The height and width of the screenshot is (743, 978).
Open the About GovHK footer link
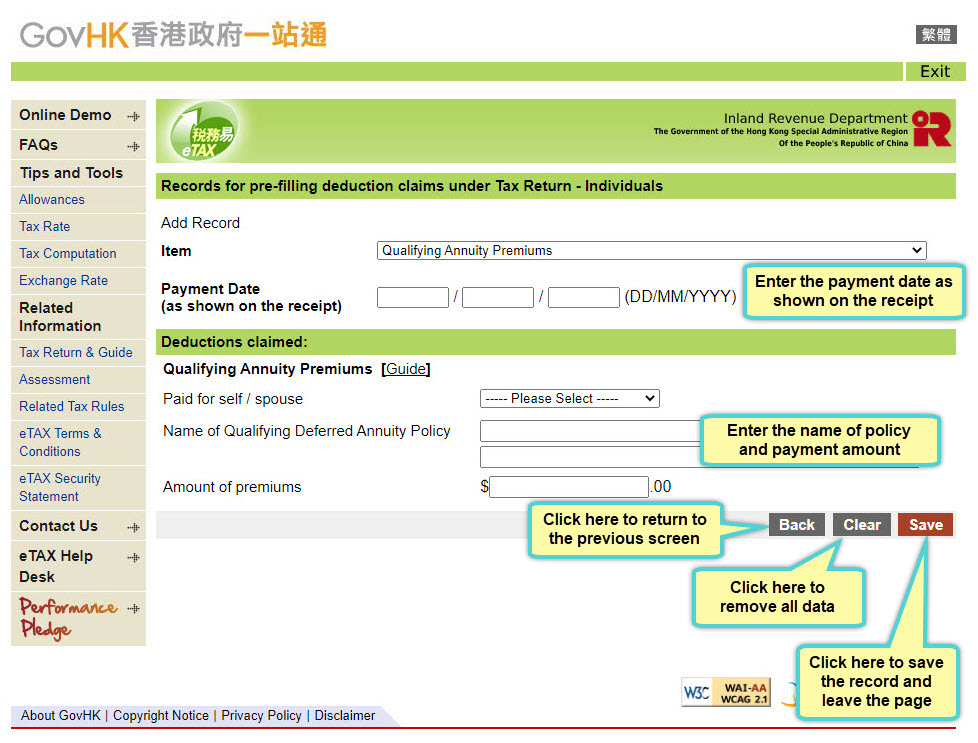point(61,716)
